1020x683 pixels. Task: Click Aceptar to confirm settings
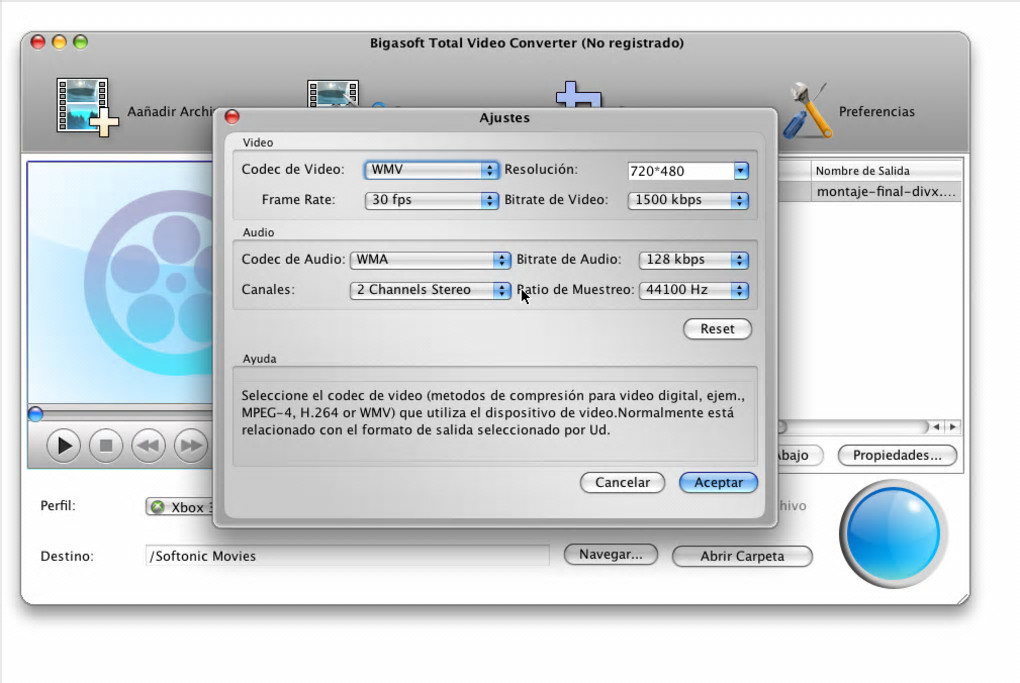coord(718,483)
